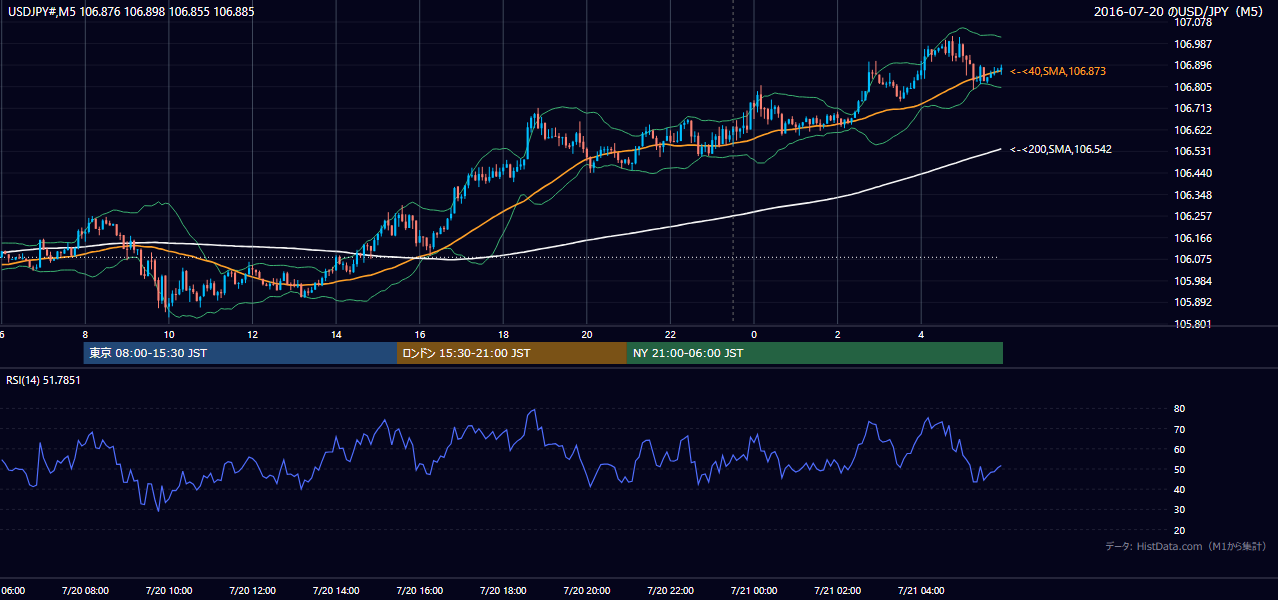The width and height of the screenshot is (1278, 600).
Task: Click the 7/21 00:00 time axis label
Action: (754, 590)
